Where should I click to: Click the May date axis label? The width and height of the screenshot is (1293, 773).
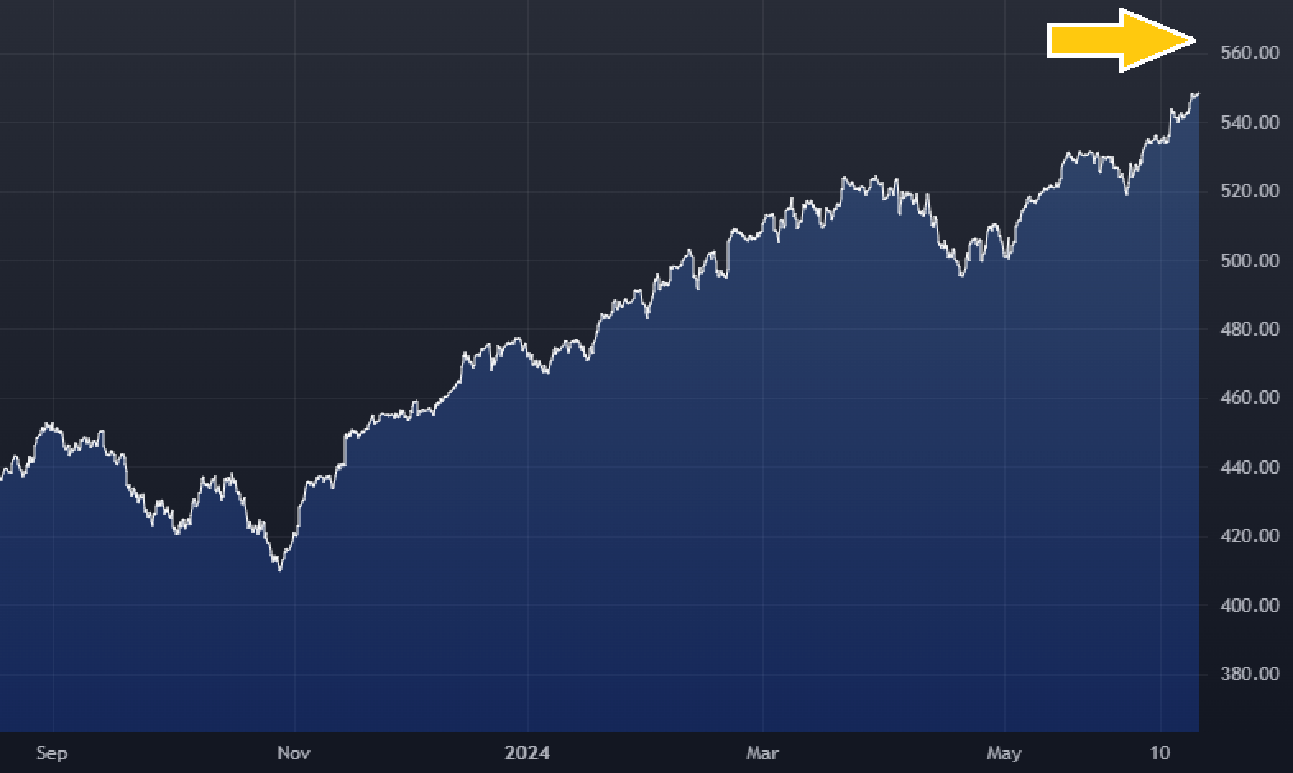[x=1004, y=753]
